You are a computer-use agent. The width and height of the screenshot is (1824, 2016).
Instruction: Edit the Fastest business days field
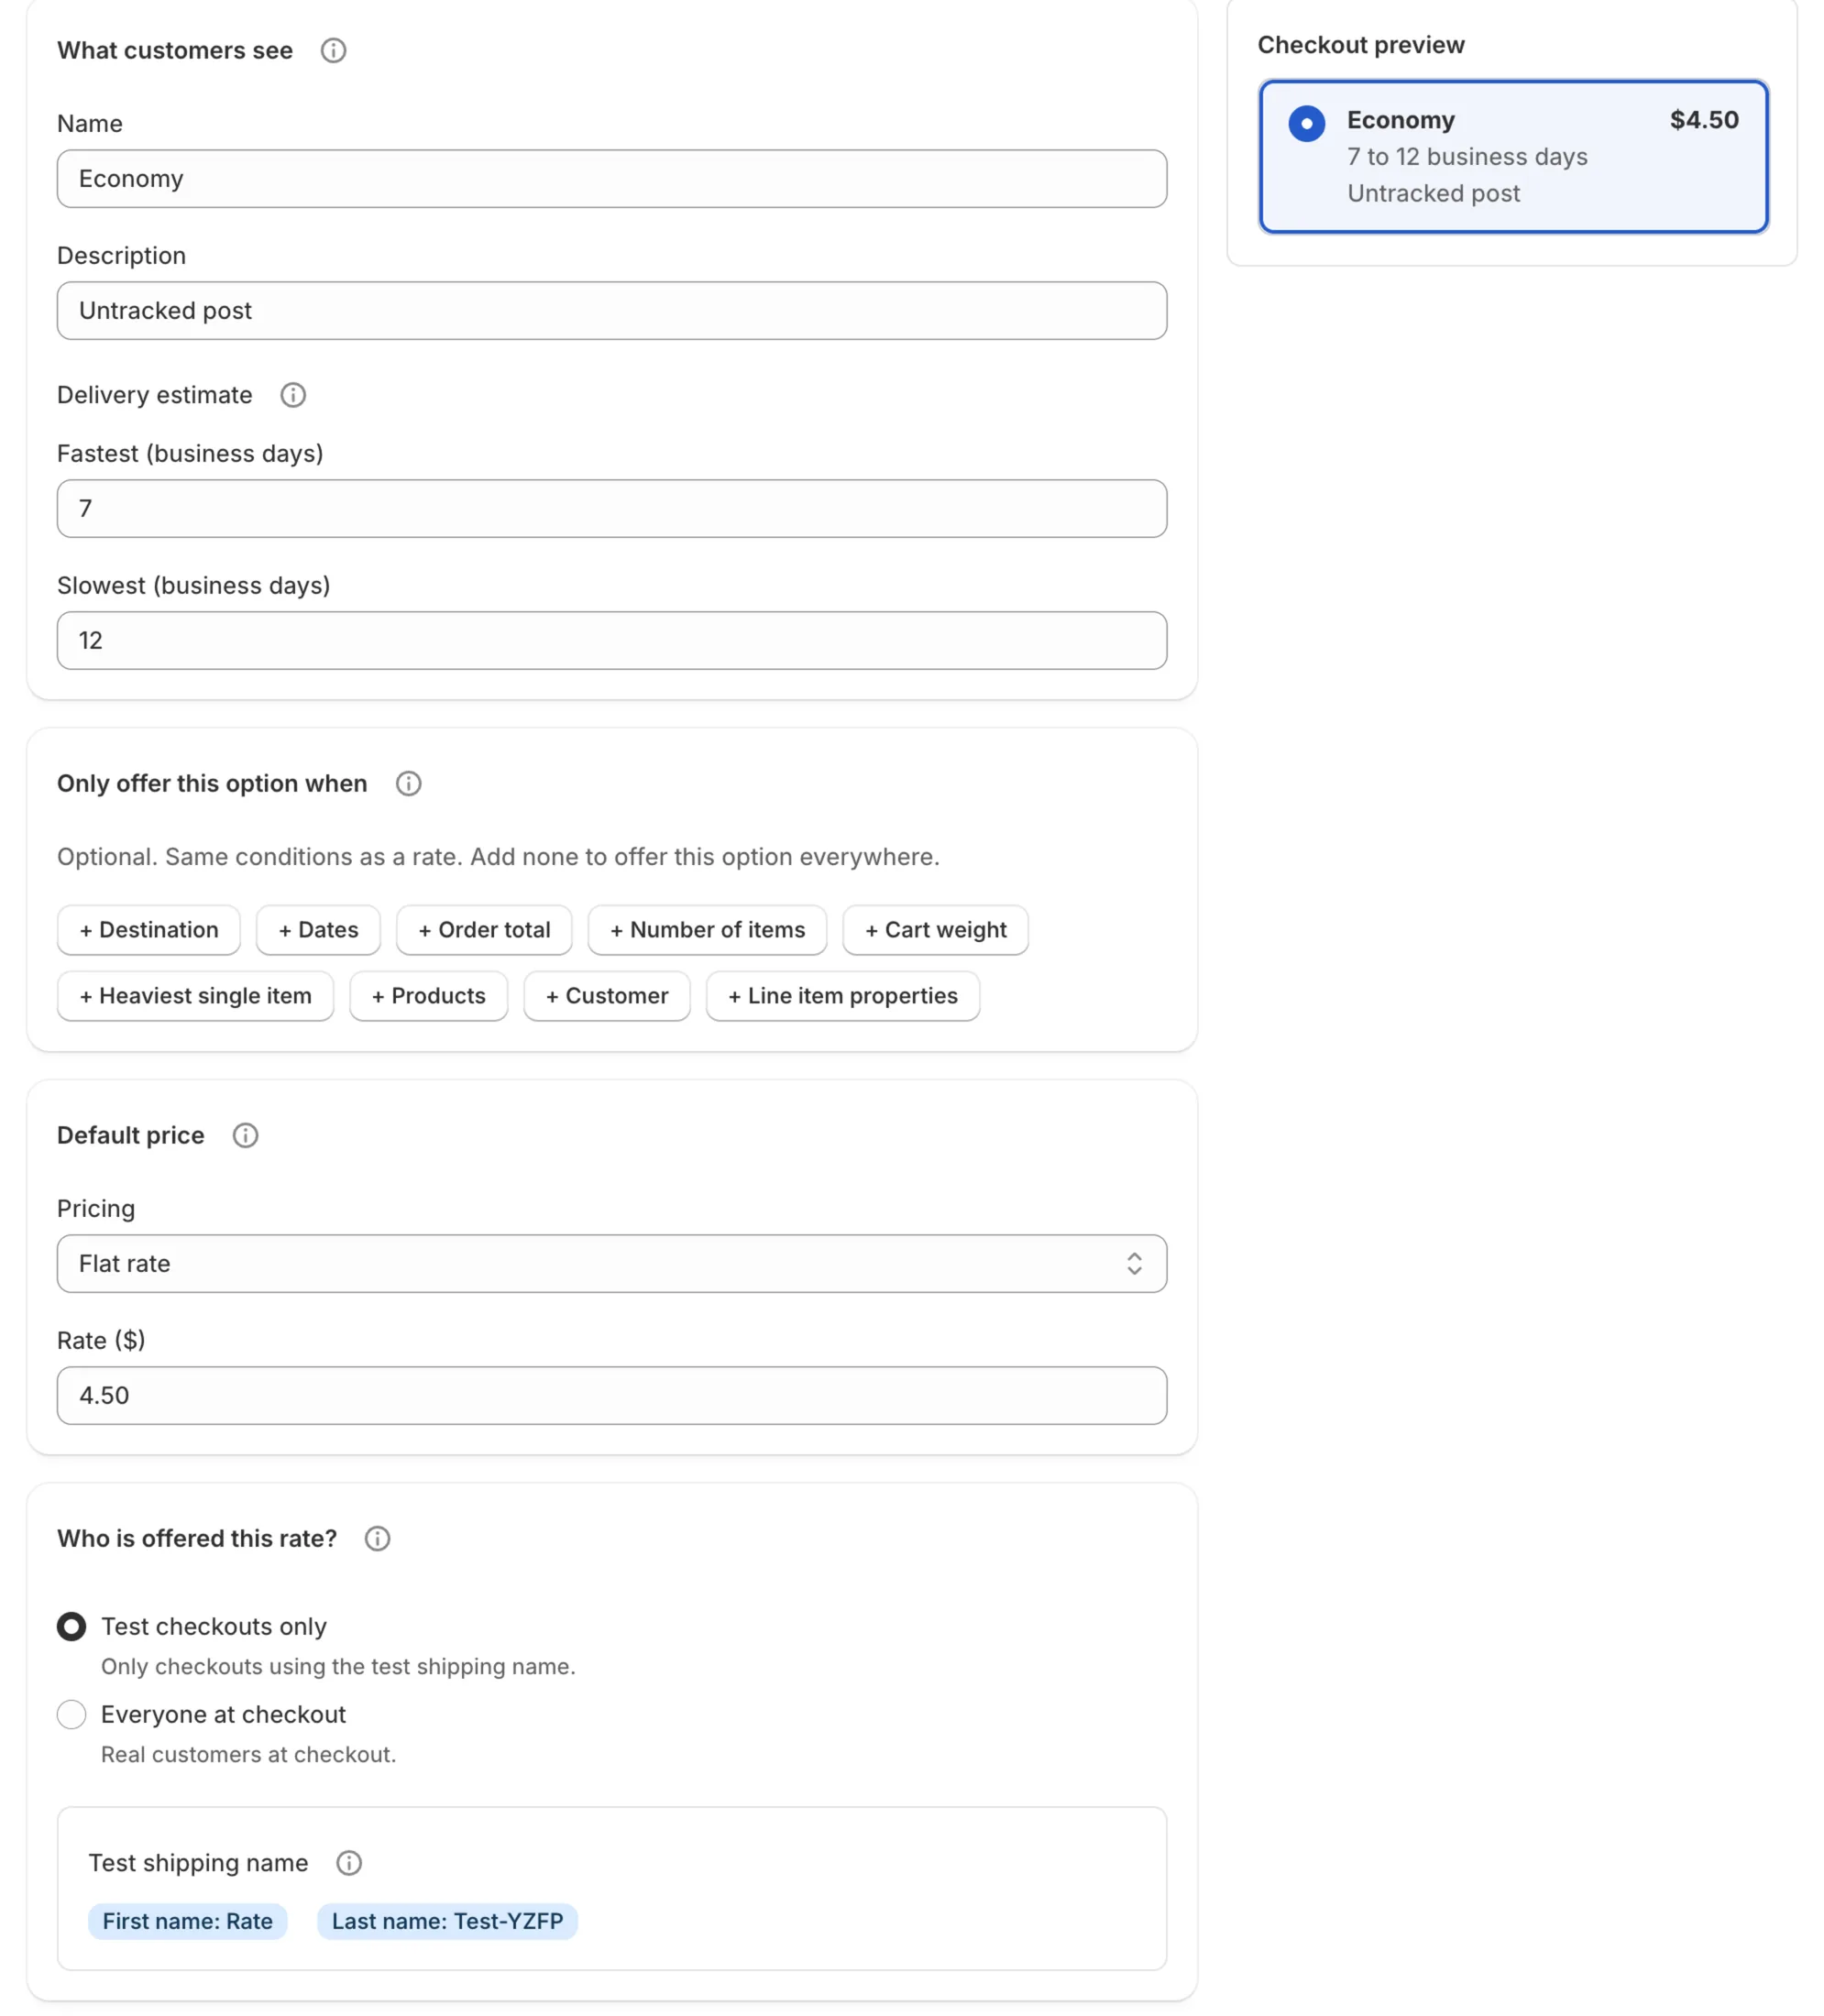point(612,508)
